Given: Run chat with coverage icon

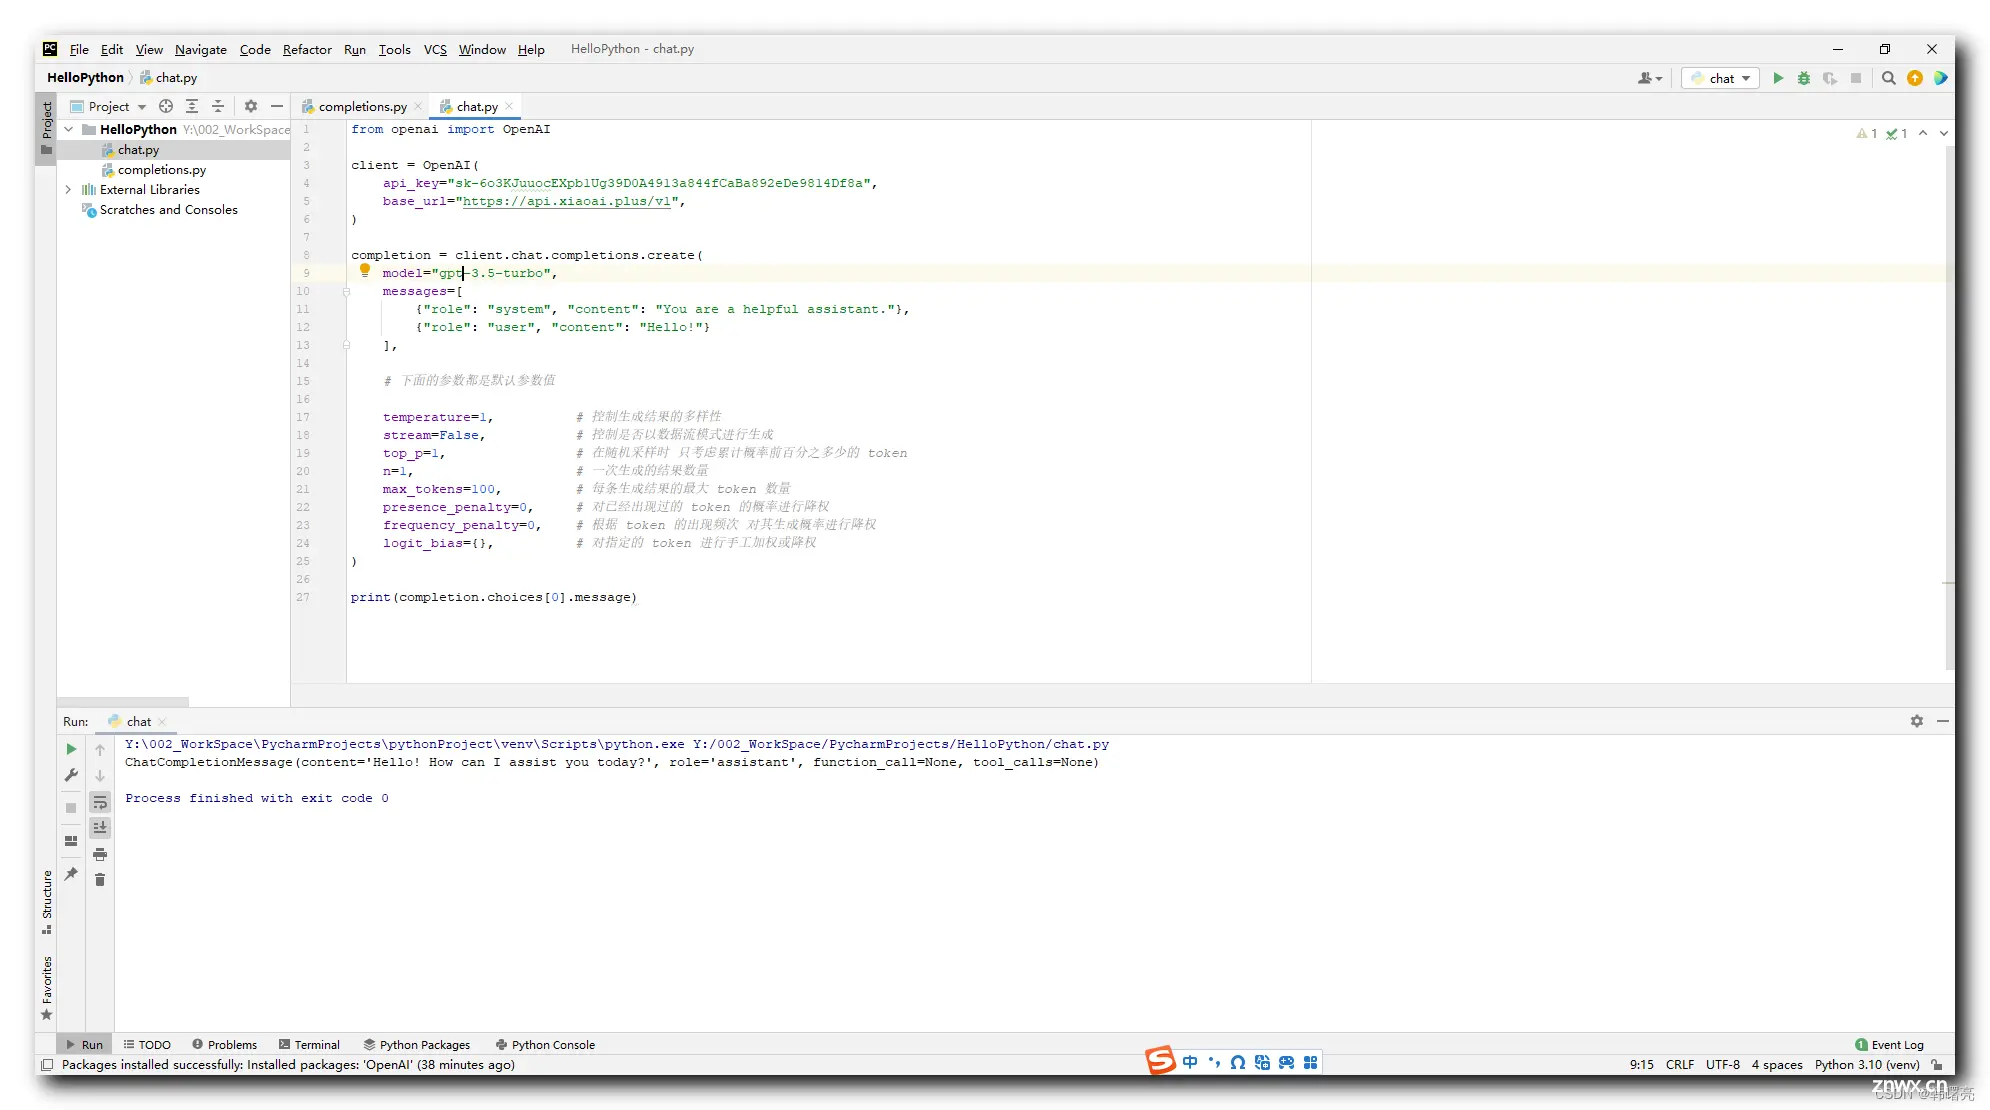Looking at the screenshot, I should (x=1830, y=78).
